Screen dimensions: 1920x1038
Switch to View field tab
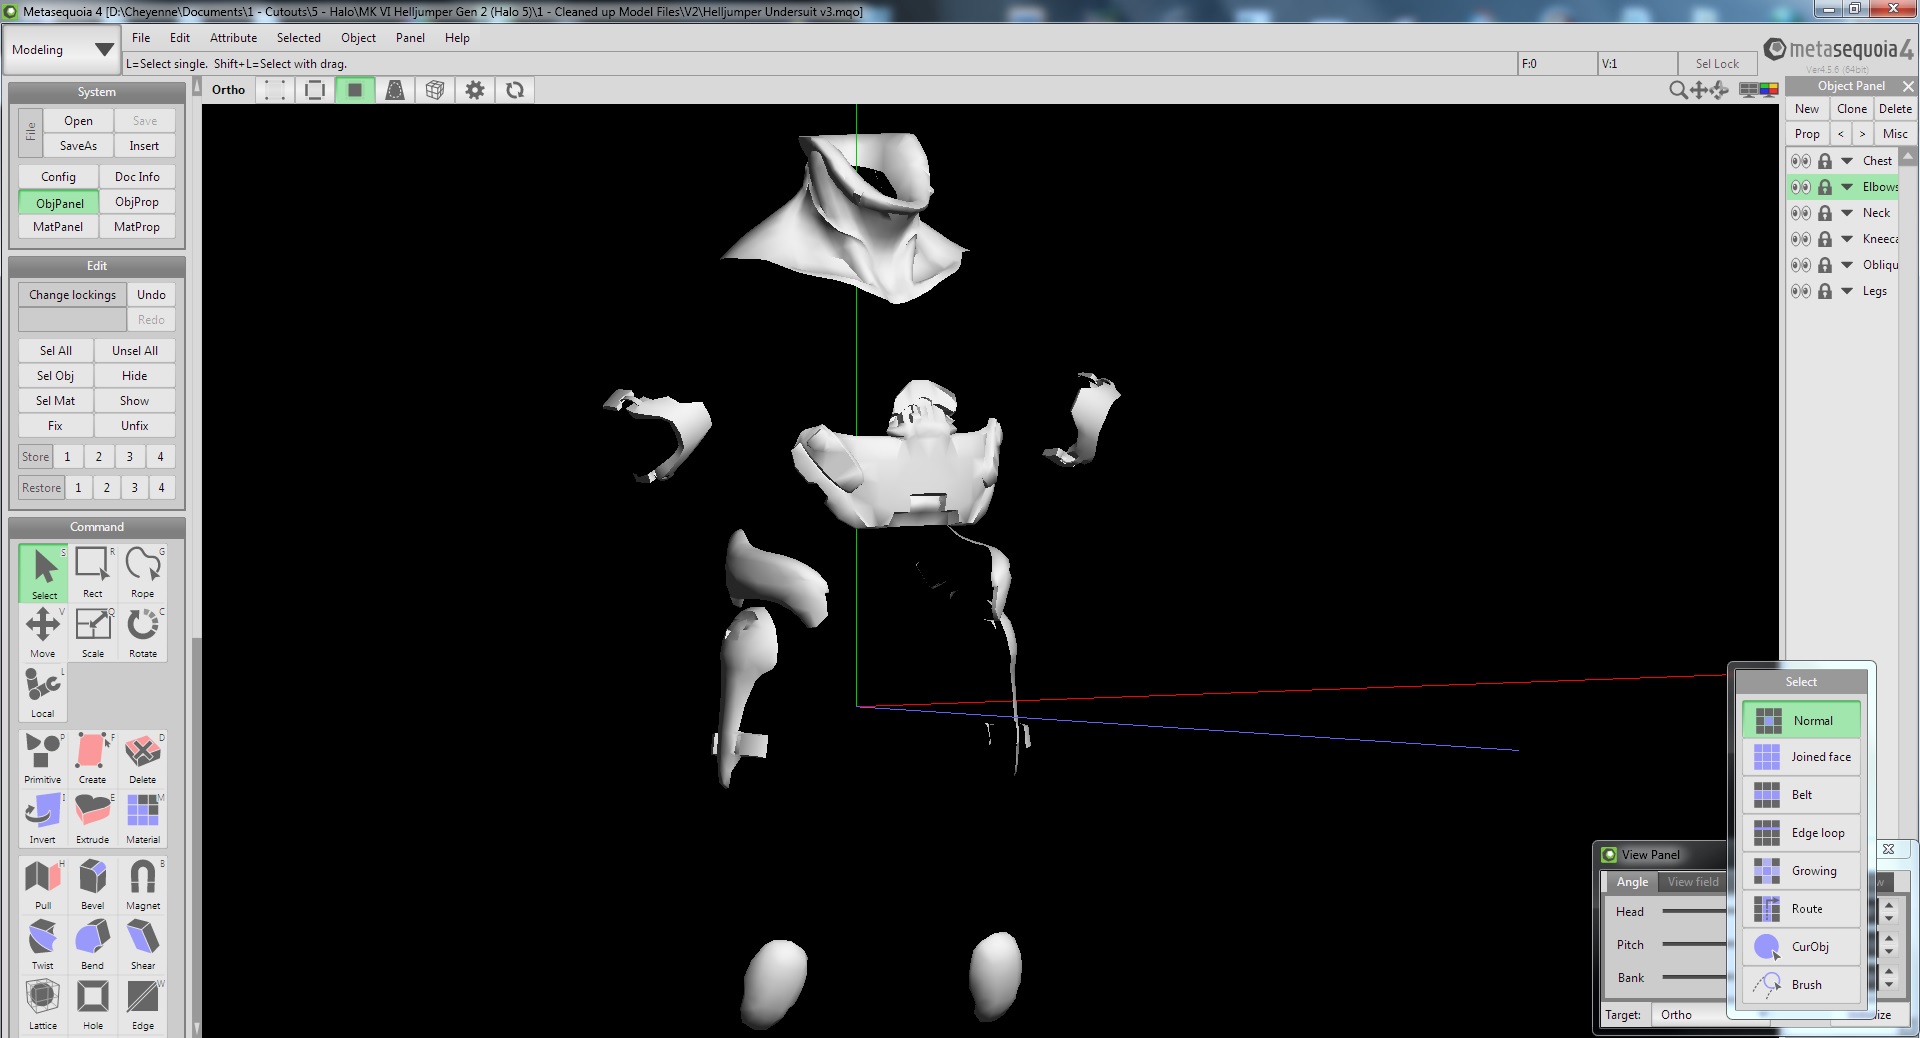[x=1693, y=882]
